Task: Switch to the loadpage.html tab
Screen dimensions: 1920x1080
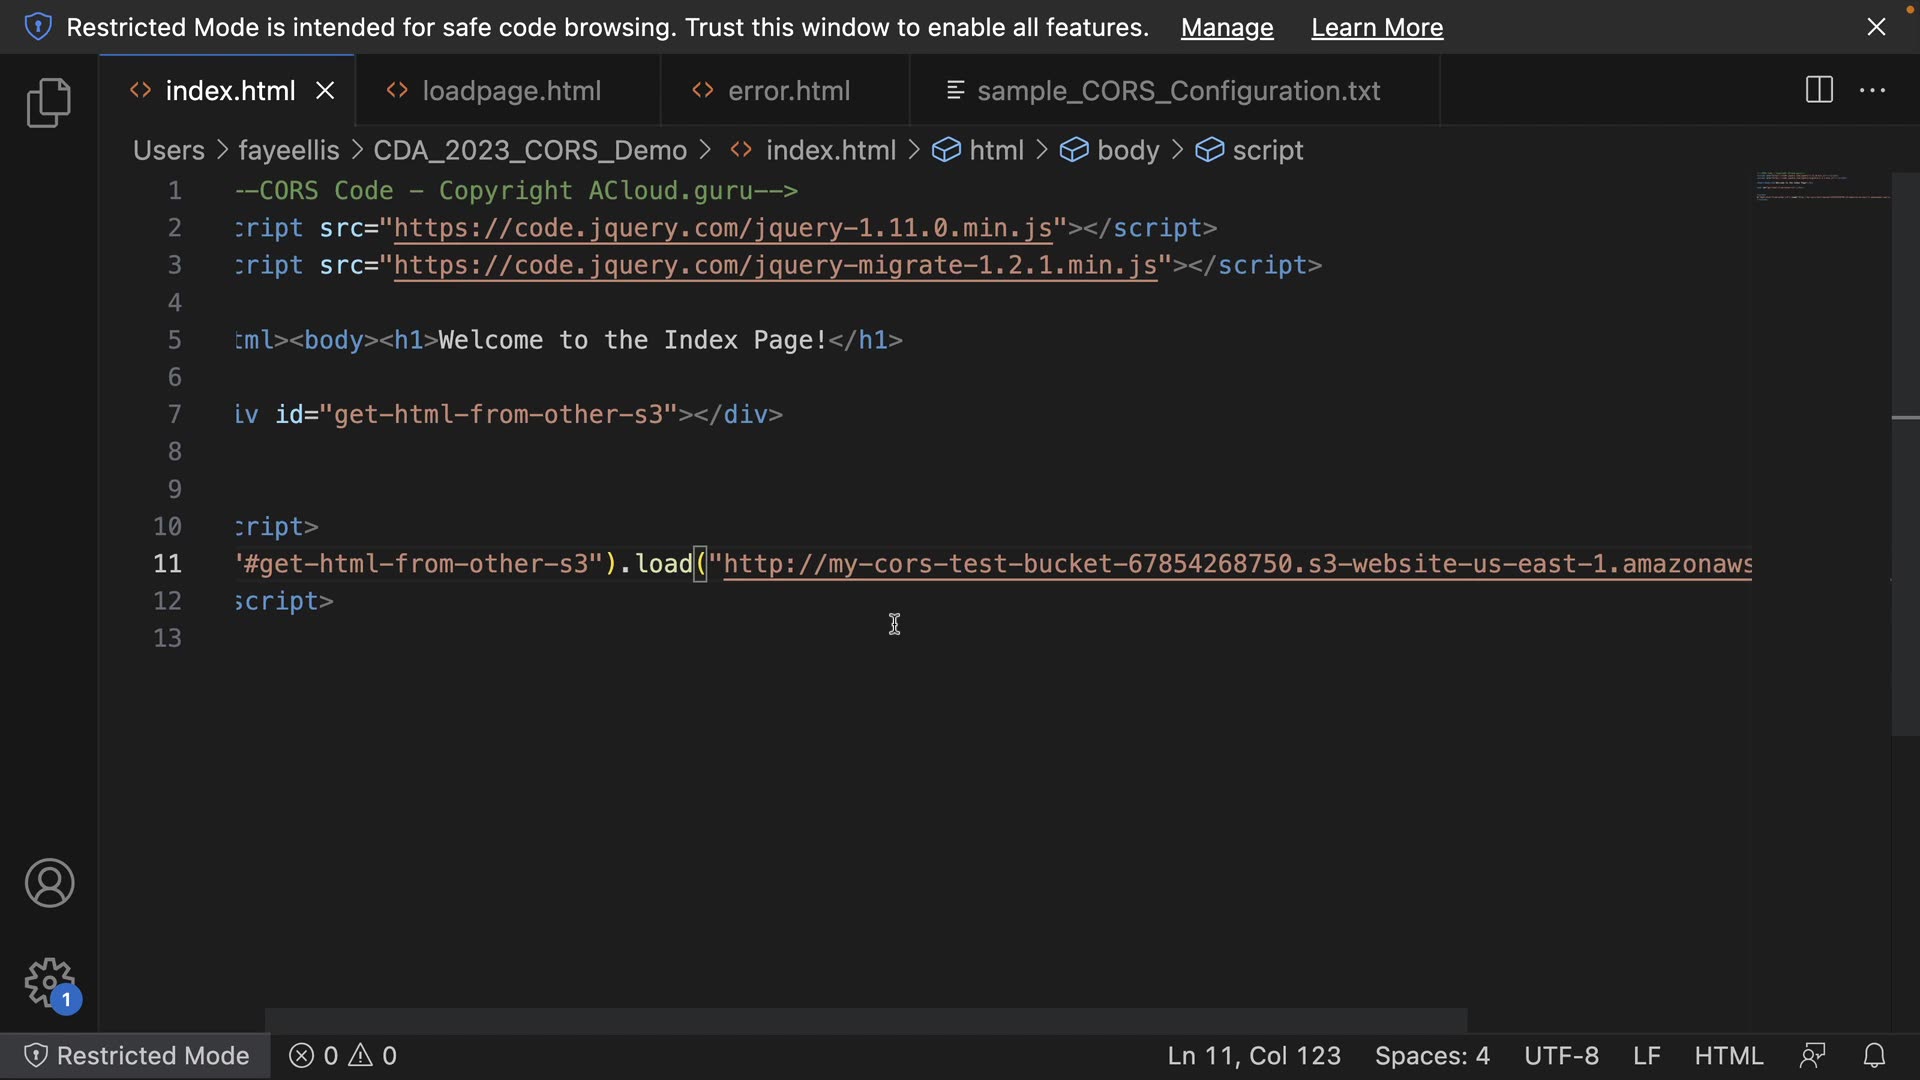Action: point(510,91)
